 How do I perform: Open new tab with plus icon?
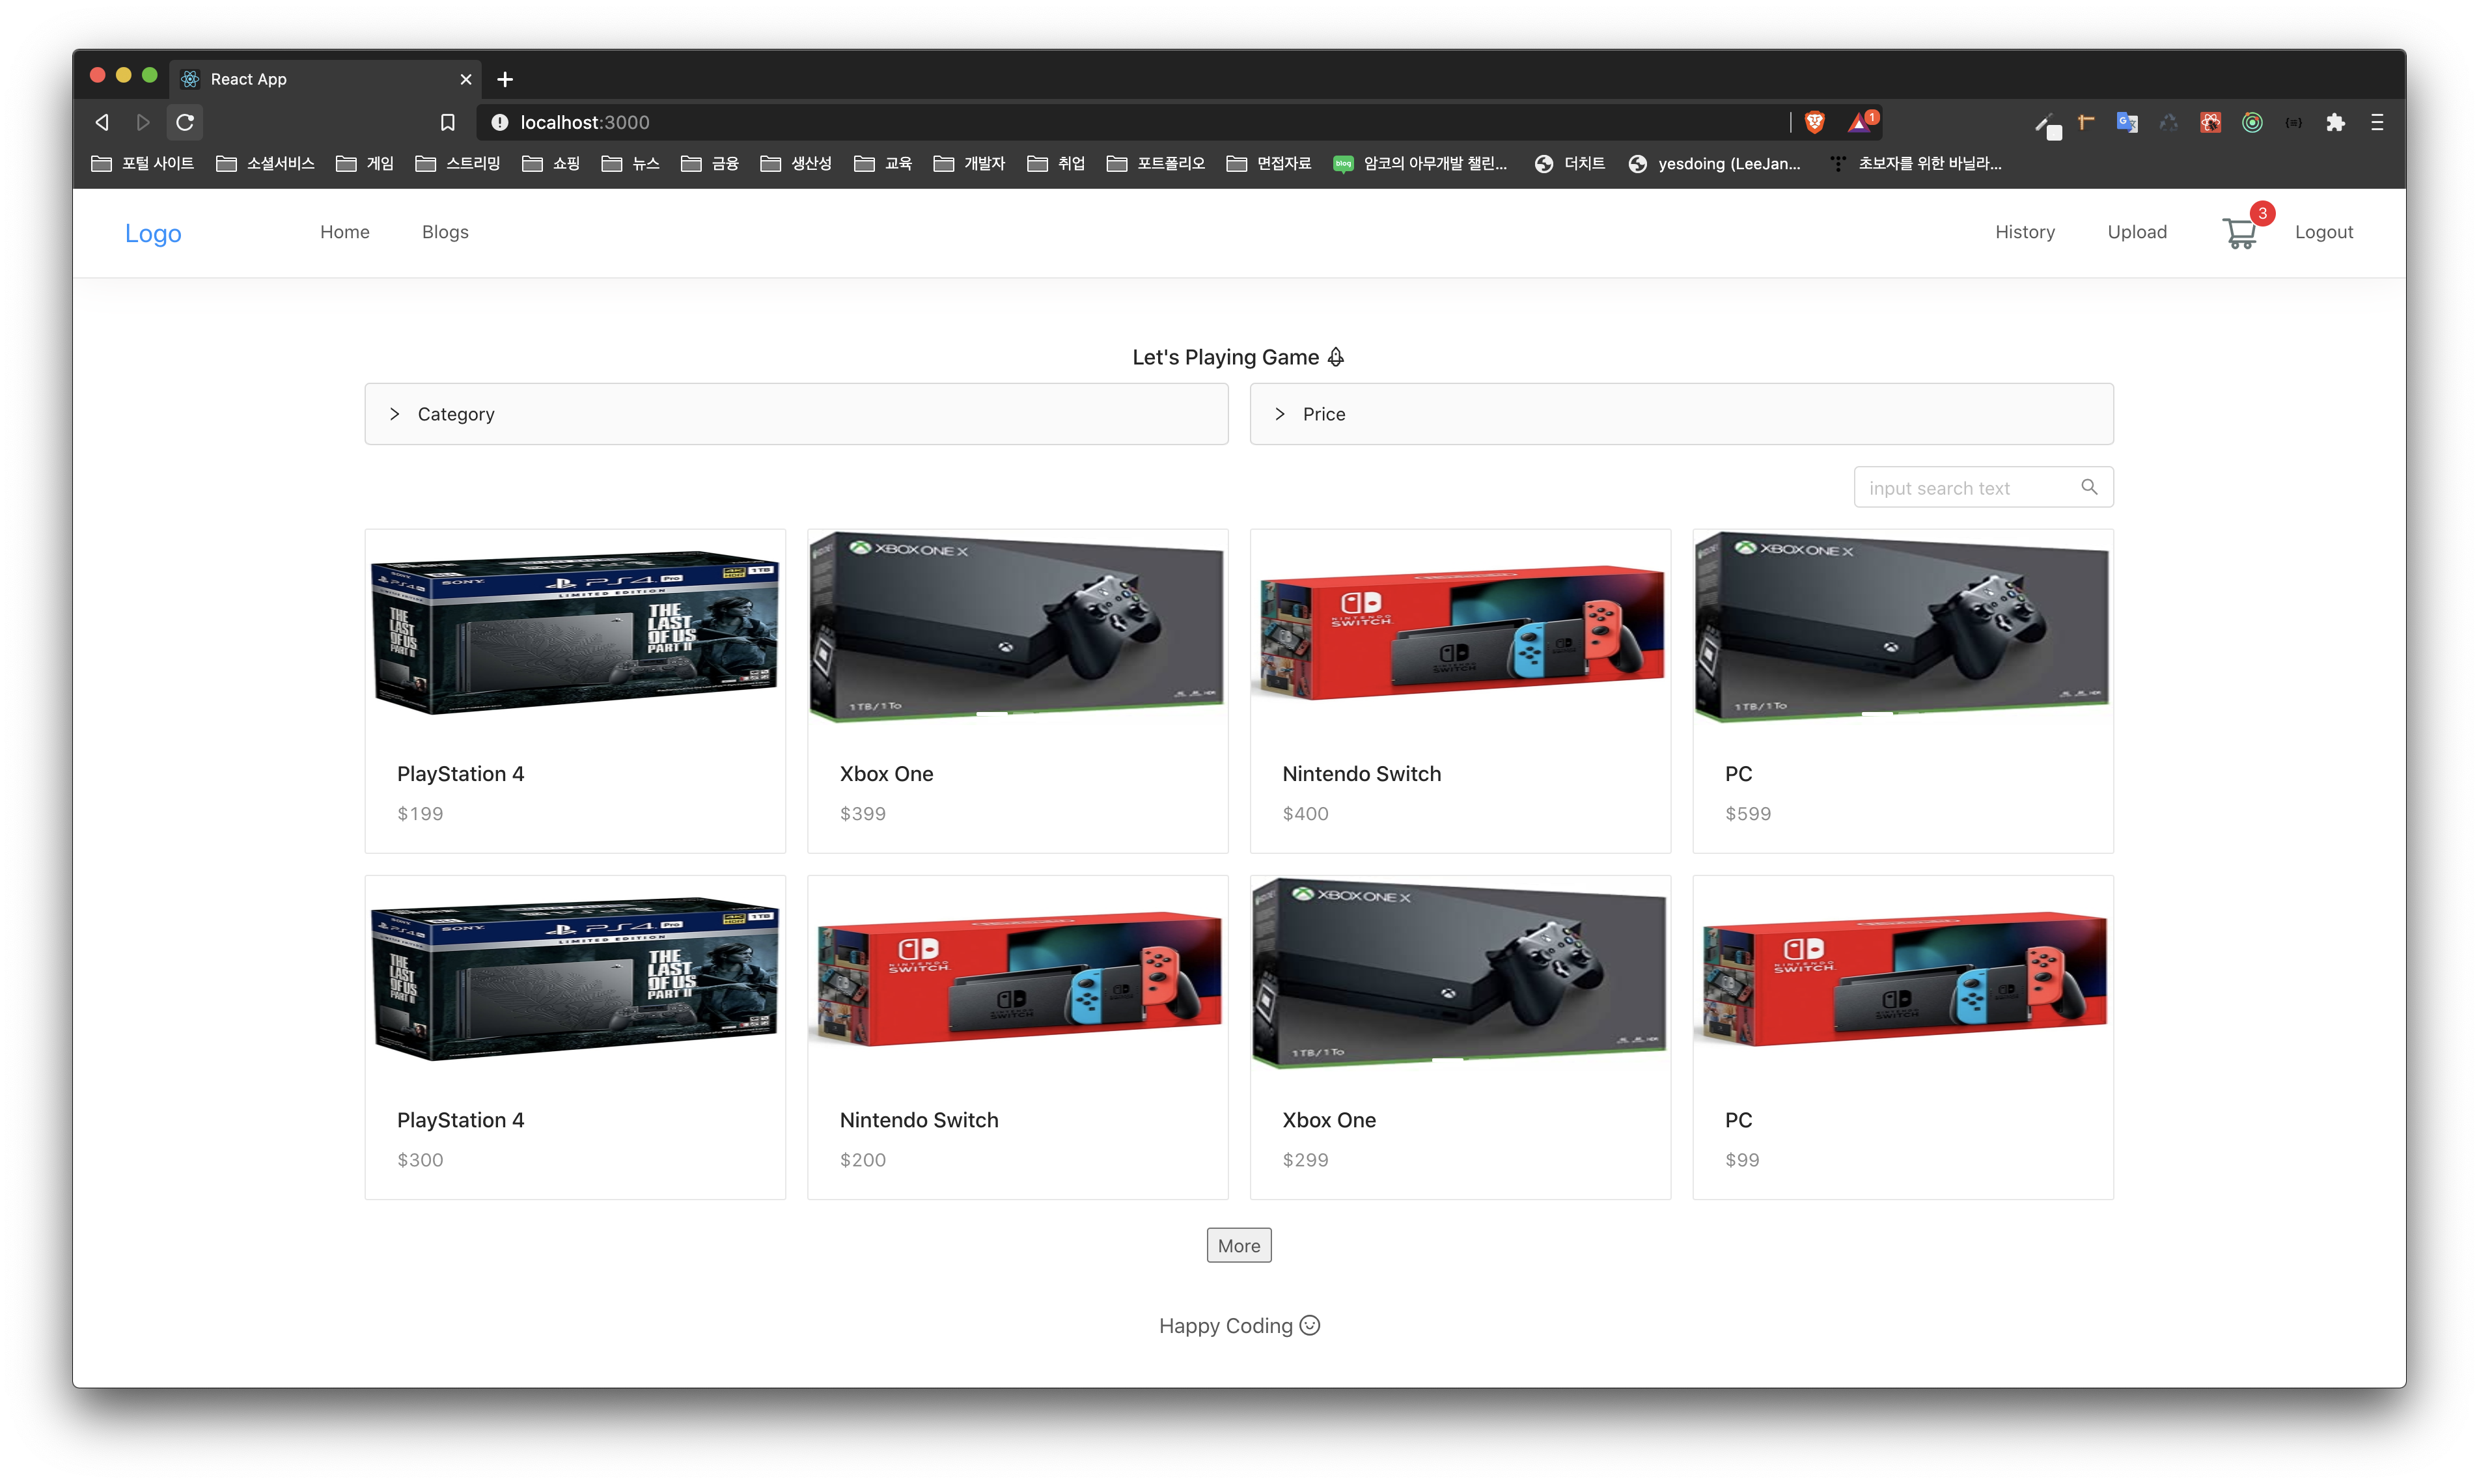[505, 79]
